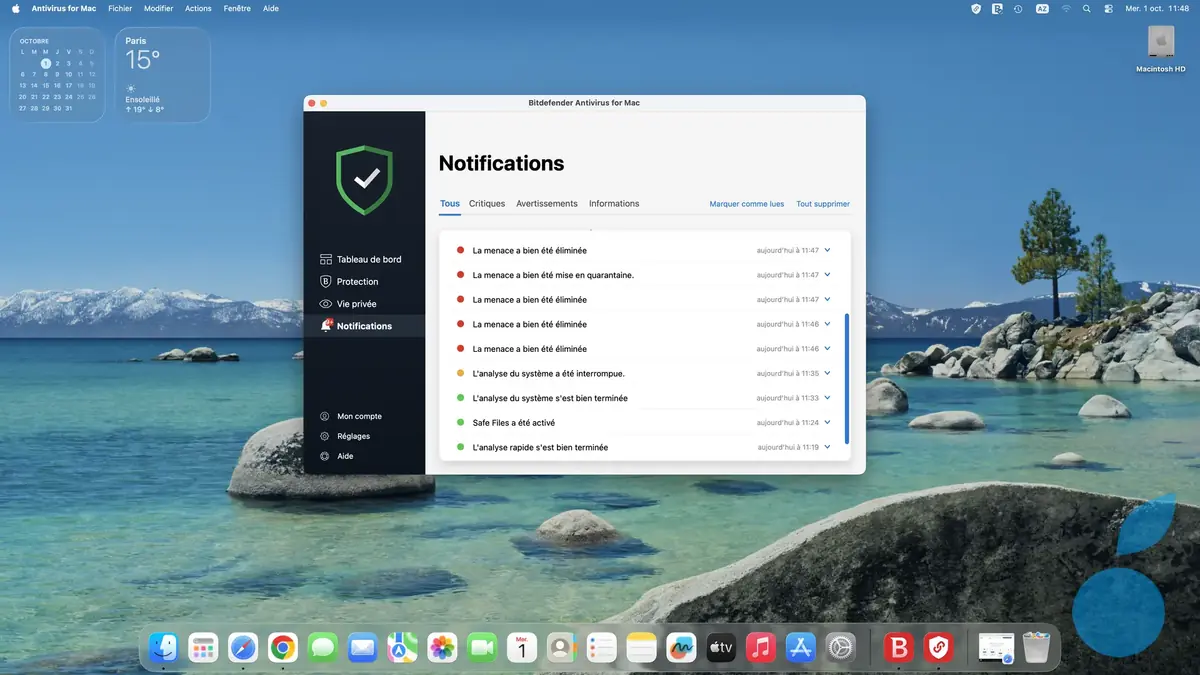Switch to the Avertissements tab

(x=546, y=203)
